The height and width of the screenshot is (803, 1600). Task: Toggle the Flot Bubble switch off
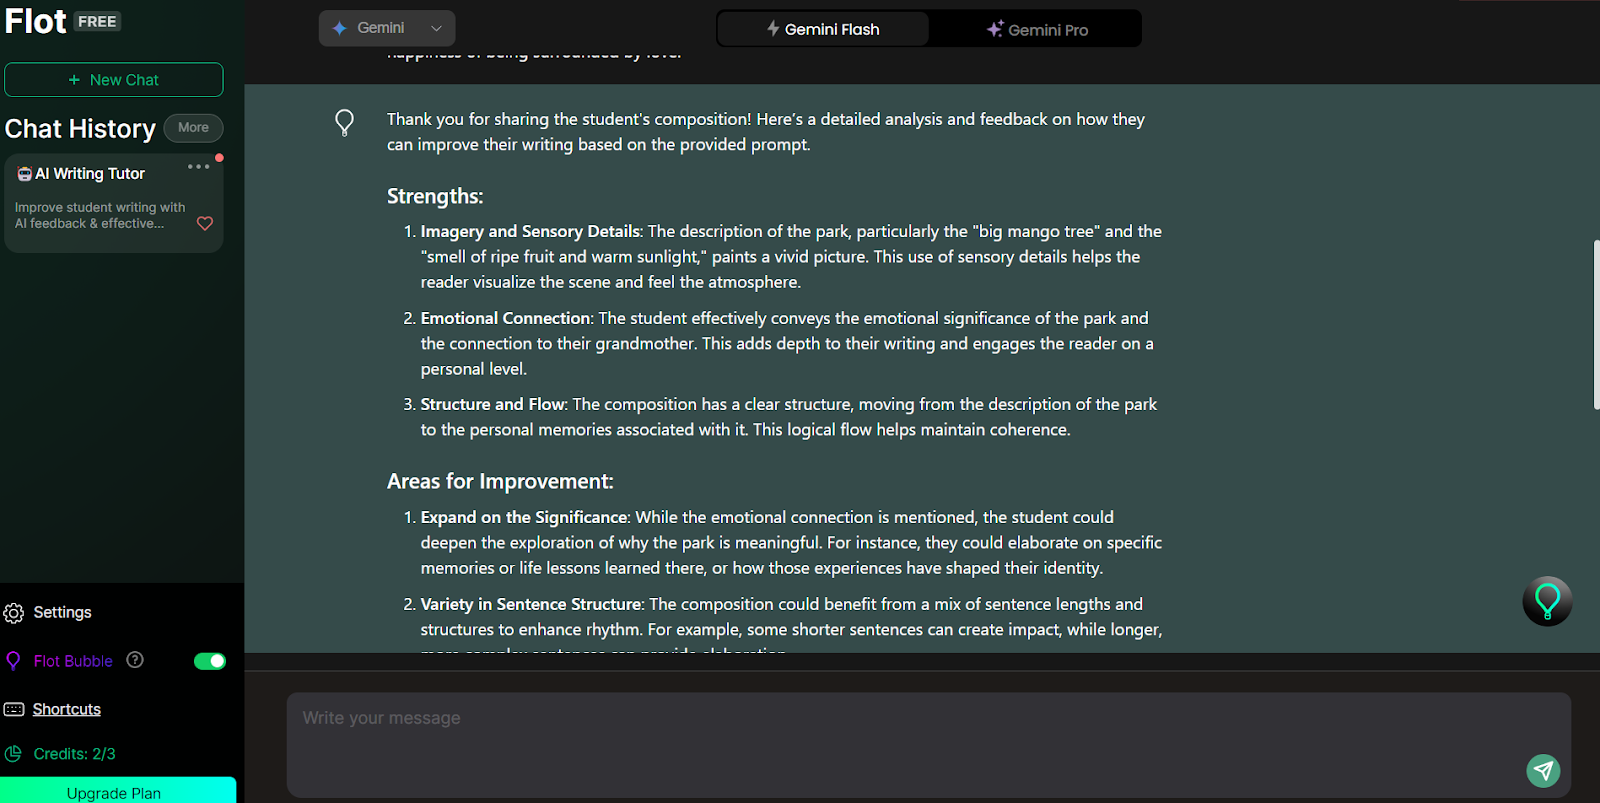pyautogui.click(x=210, y=661)
